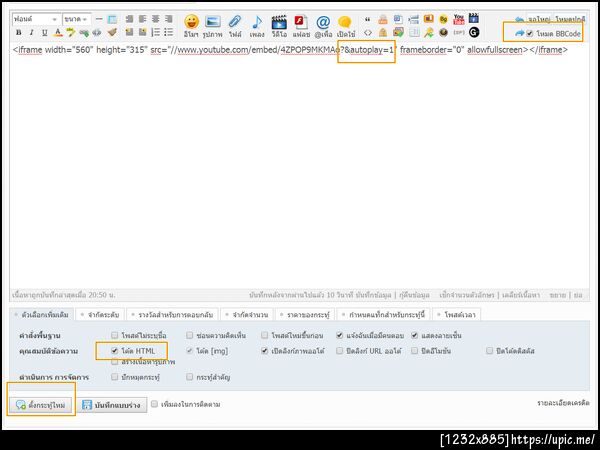Toggle the BBCode mode checkbox
The height and width of the screenshot is (450, 600).
click(x=530, y=34)
